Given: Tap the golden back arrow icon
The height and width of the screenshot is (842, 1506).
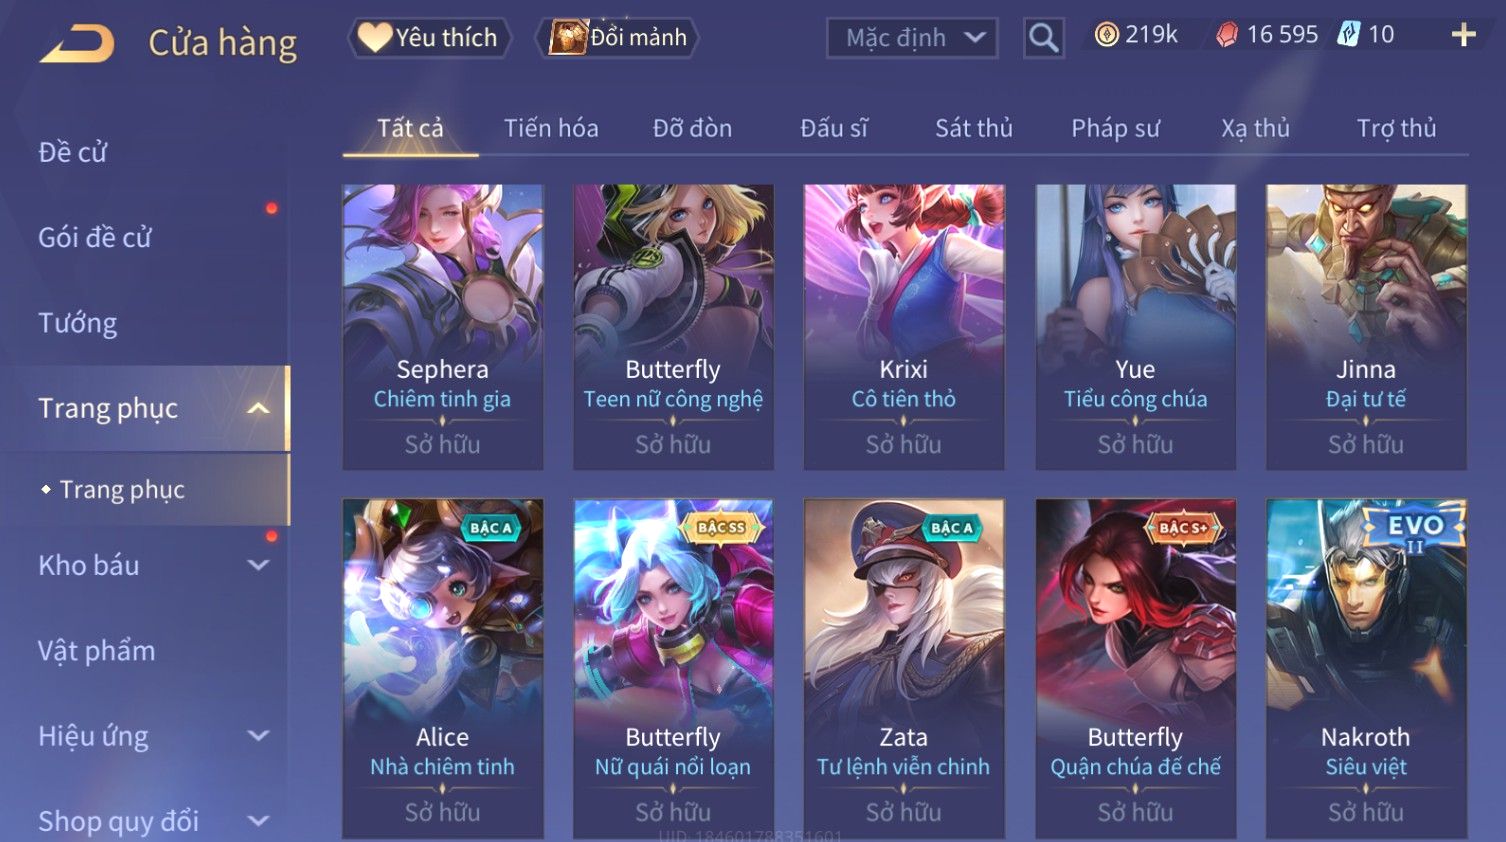Looking at the screenshot, I should 77,44.
